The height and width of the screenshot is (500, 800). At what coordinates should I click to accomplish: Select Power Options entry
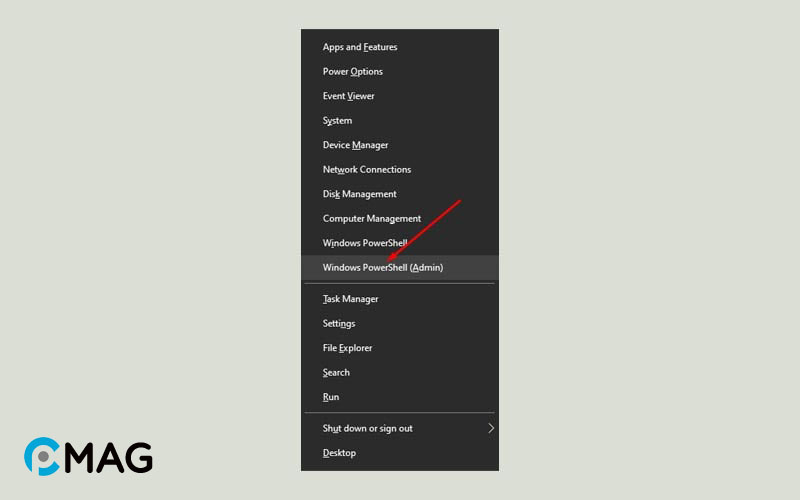point(400,71)
